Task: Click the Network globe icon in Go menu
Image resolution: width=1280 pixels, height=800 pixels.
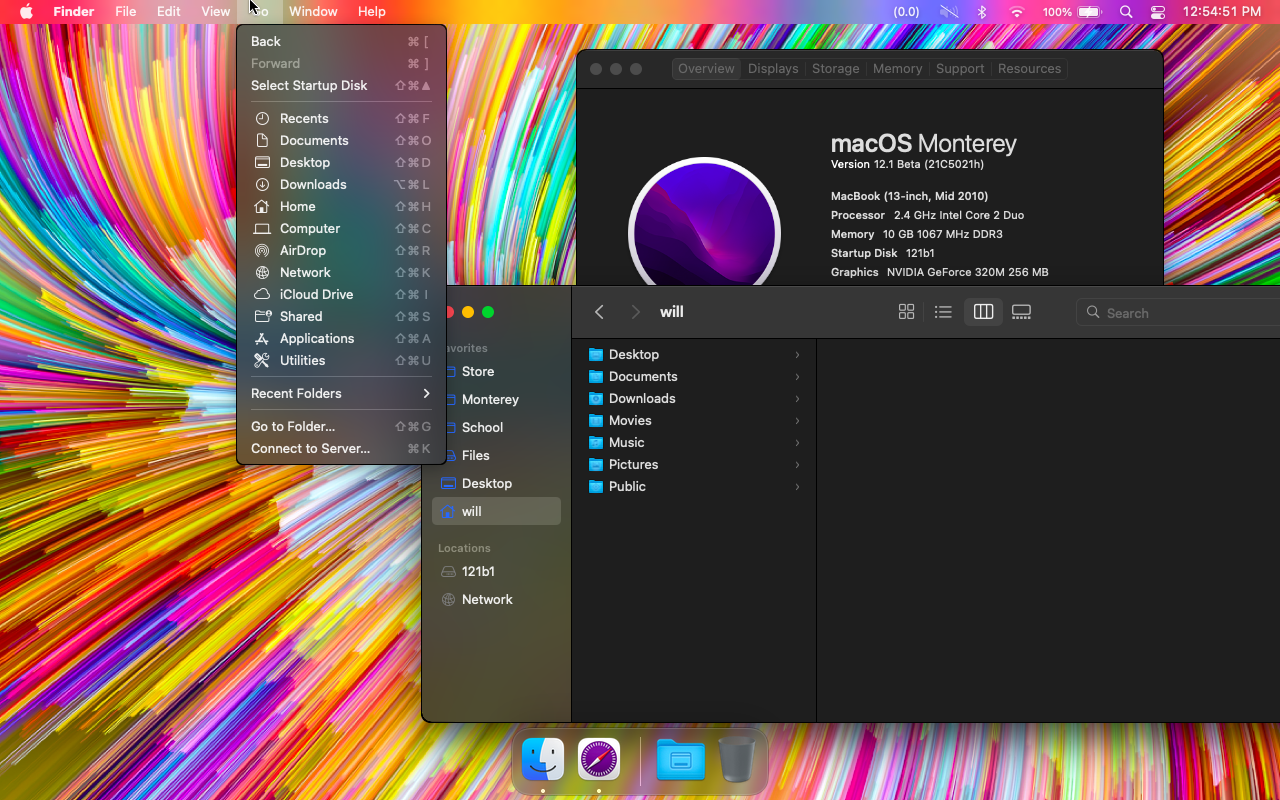Action: 262,272
